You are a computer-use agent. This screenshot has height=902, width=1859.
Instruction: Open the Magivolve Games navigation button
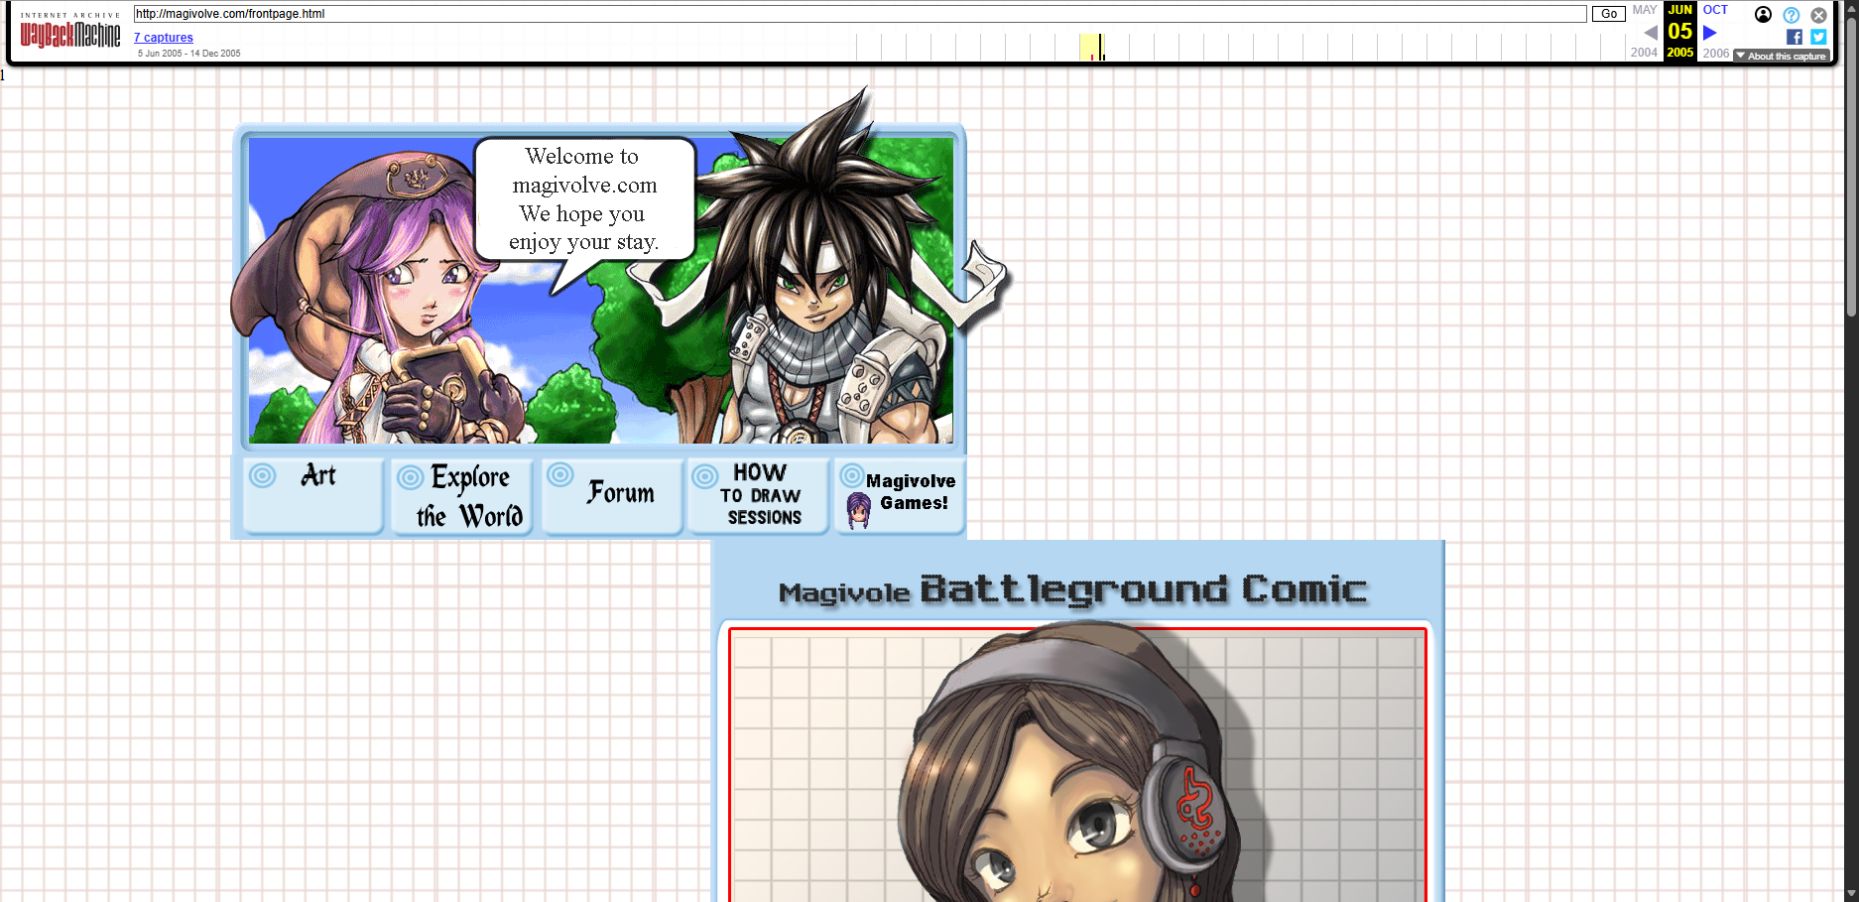coord(899,496)
